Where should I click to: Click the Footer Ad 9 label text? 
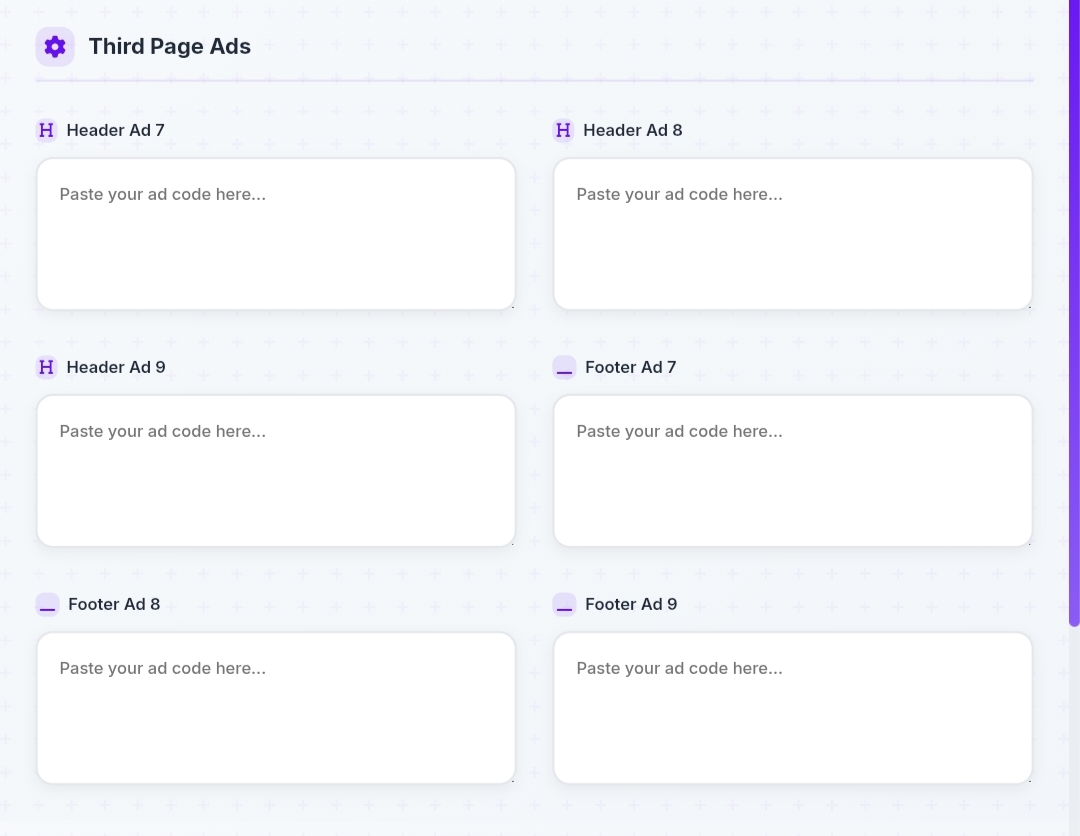pyautogui.click(x=630, y=605)
